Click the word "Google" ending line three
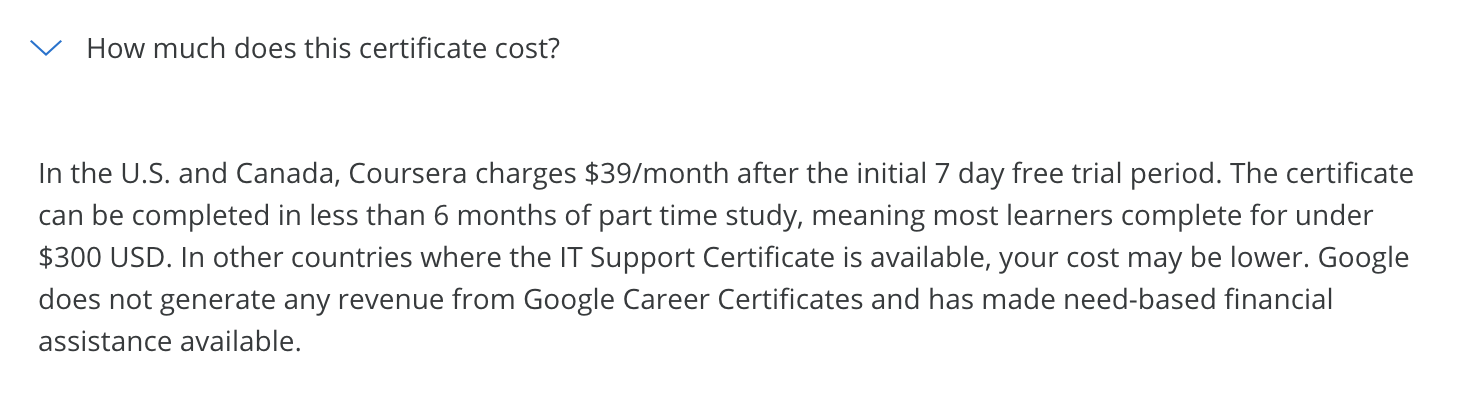Image resolution: width=1468 pixels, height=404 pixels. (x=1364, y=258)
